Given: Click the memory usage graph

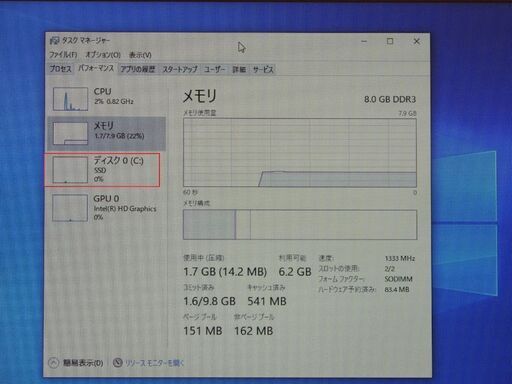Looking at the screenshot, I should [300, 153].
